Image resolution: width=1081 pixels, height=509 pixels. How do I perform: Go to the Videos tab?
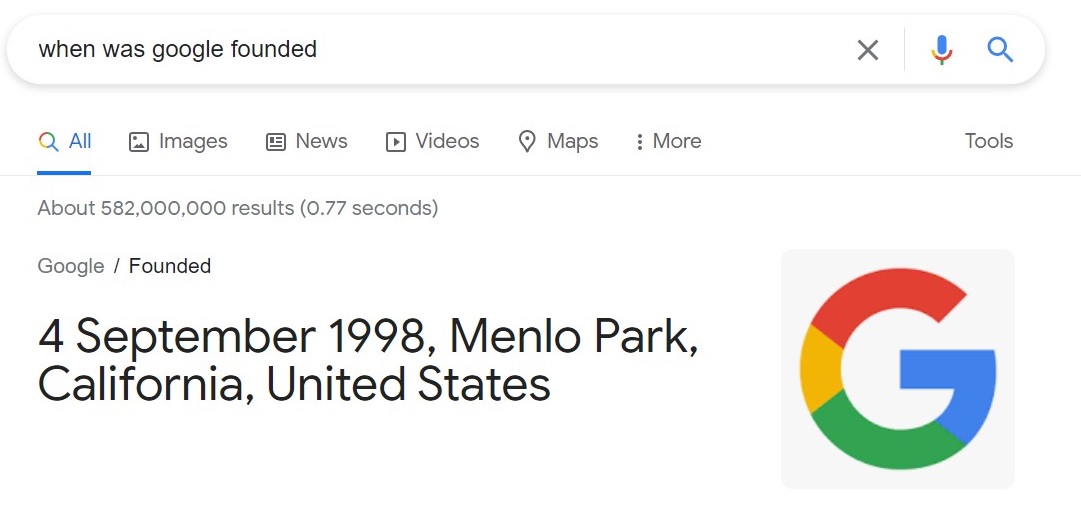tap(432, 141)
